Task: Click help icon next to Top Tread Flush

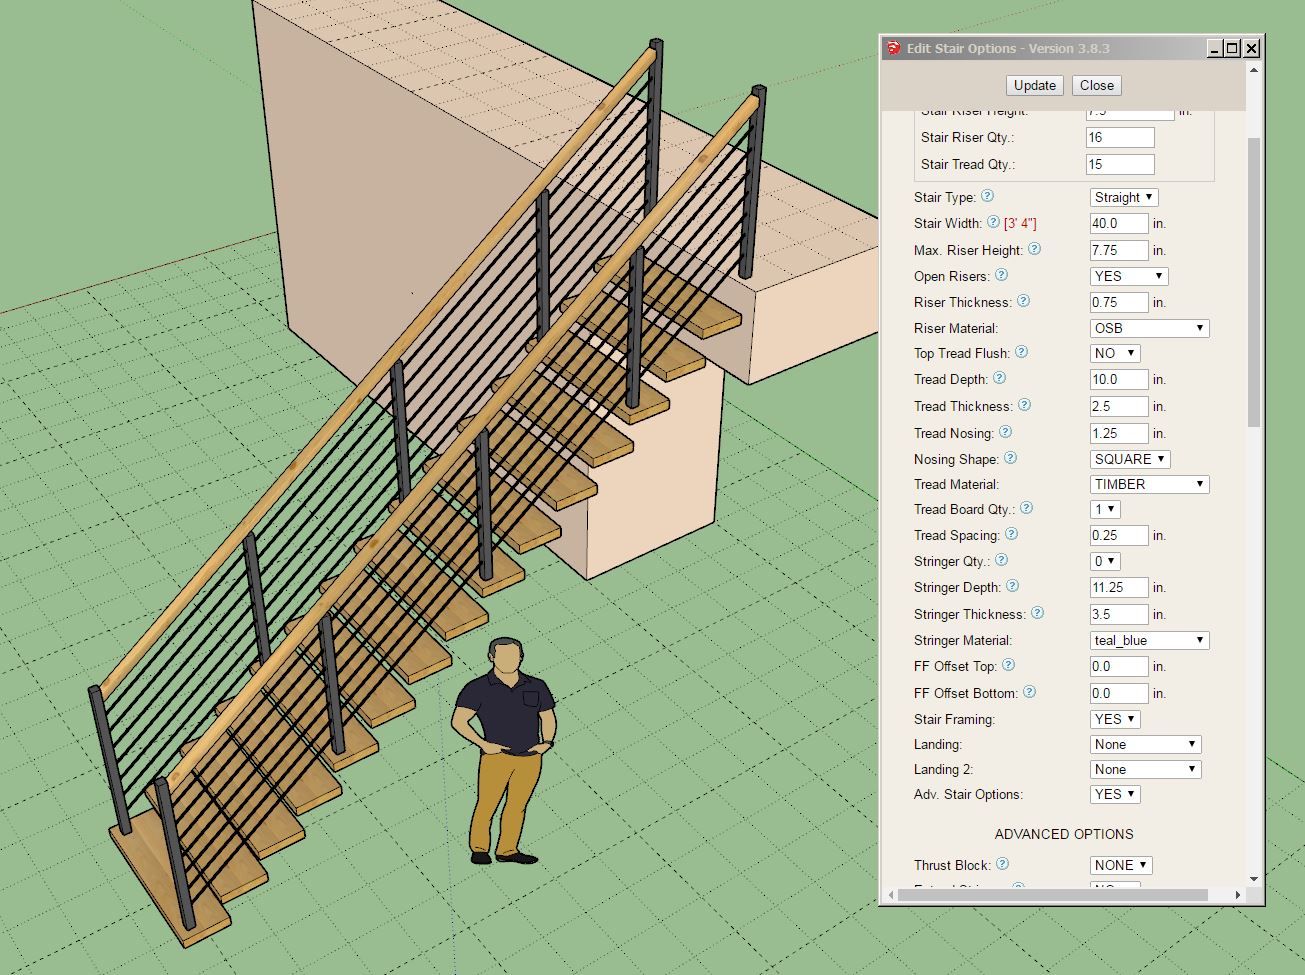Action: pyautogui.click(x=1021, y=352)
